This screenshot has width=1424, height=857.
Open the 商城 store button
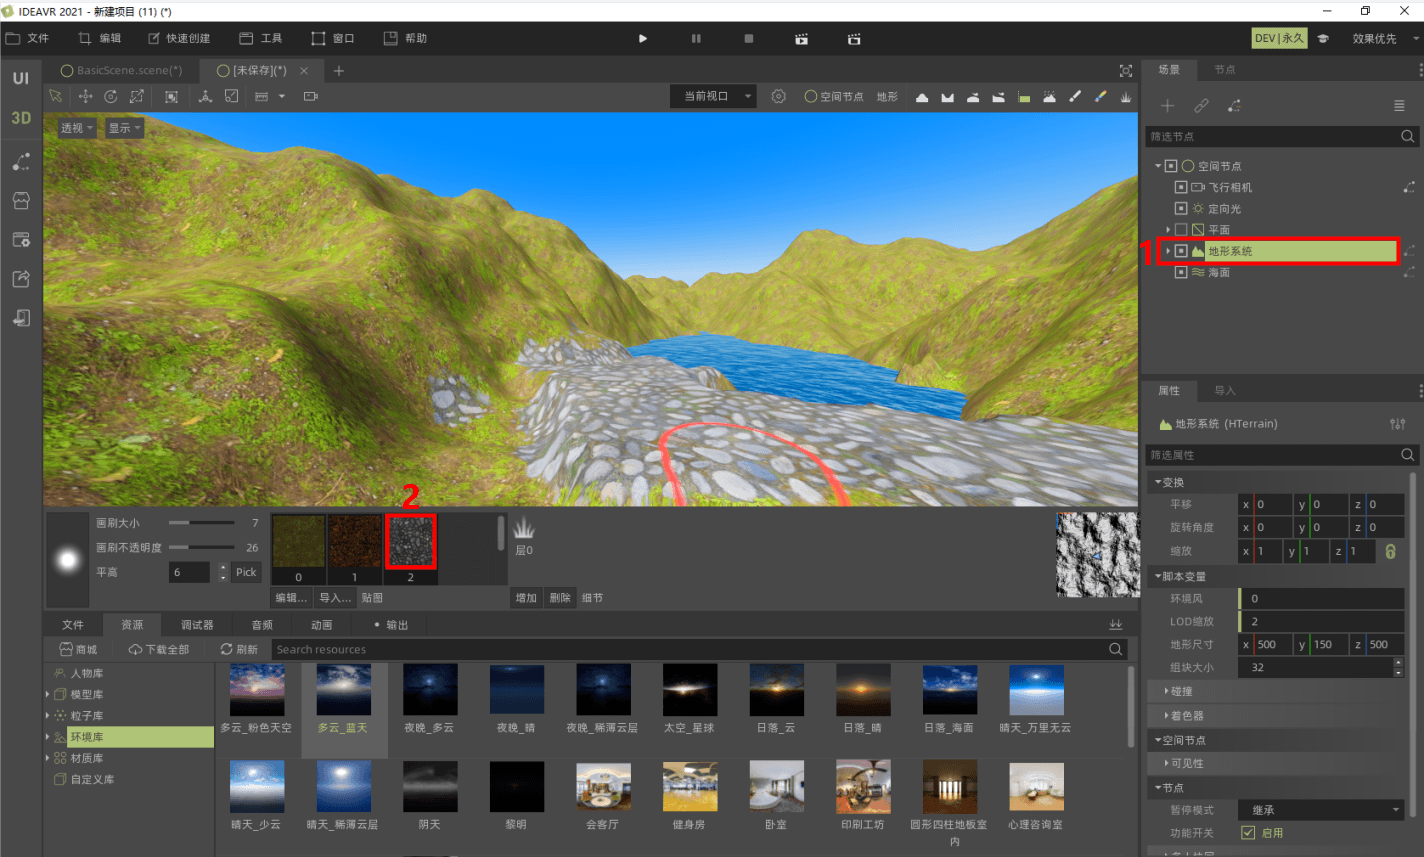(x=78, y=649)
